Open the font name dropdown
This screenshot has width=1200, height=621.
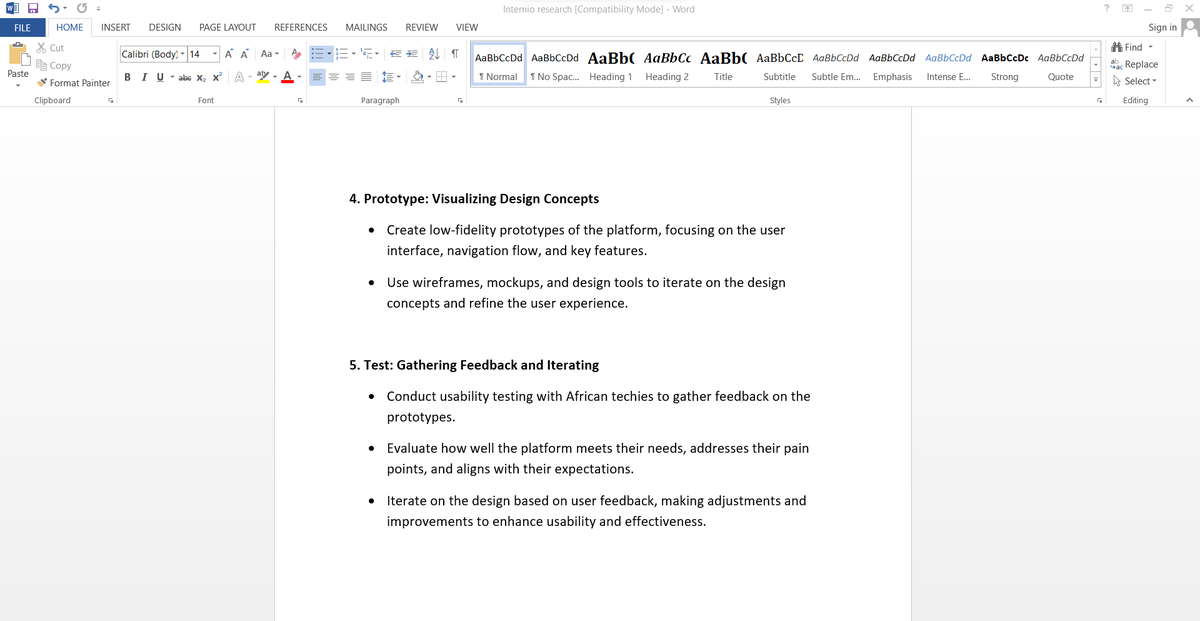[182, 54]
